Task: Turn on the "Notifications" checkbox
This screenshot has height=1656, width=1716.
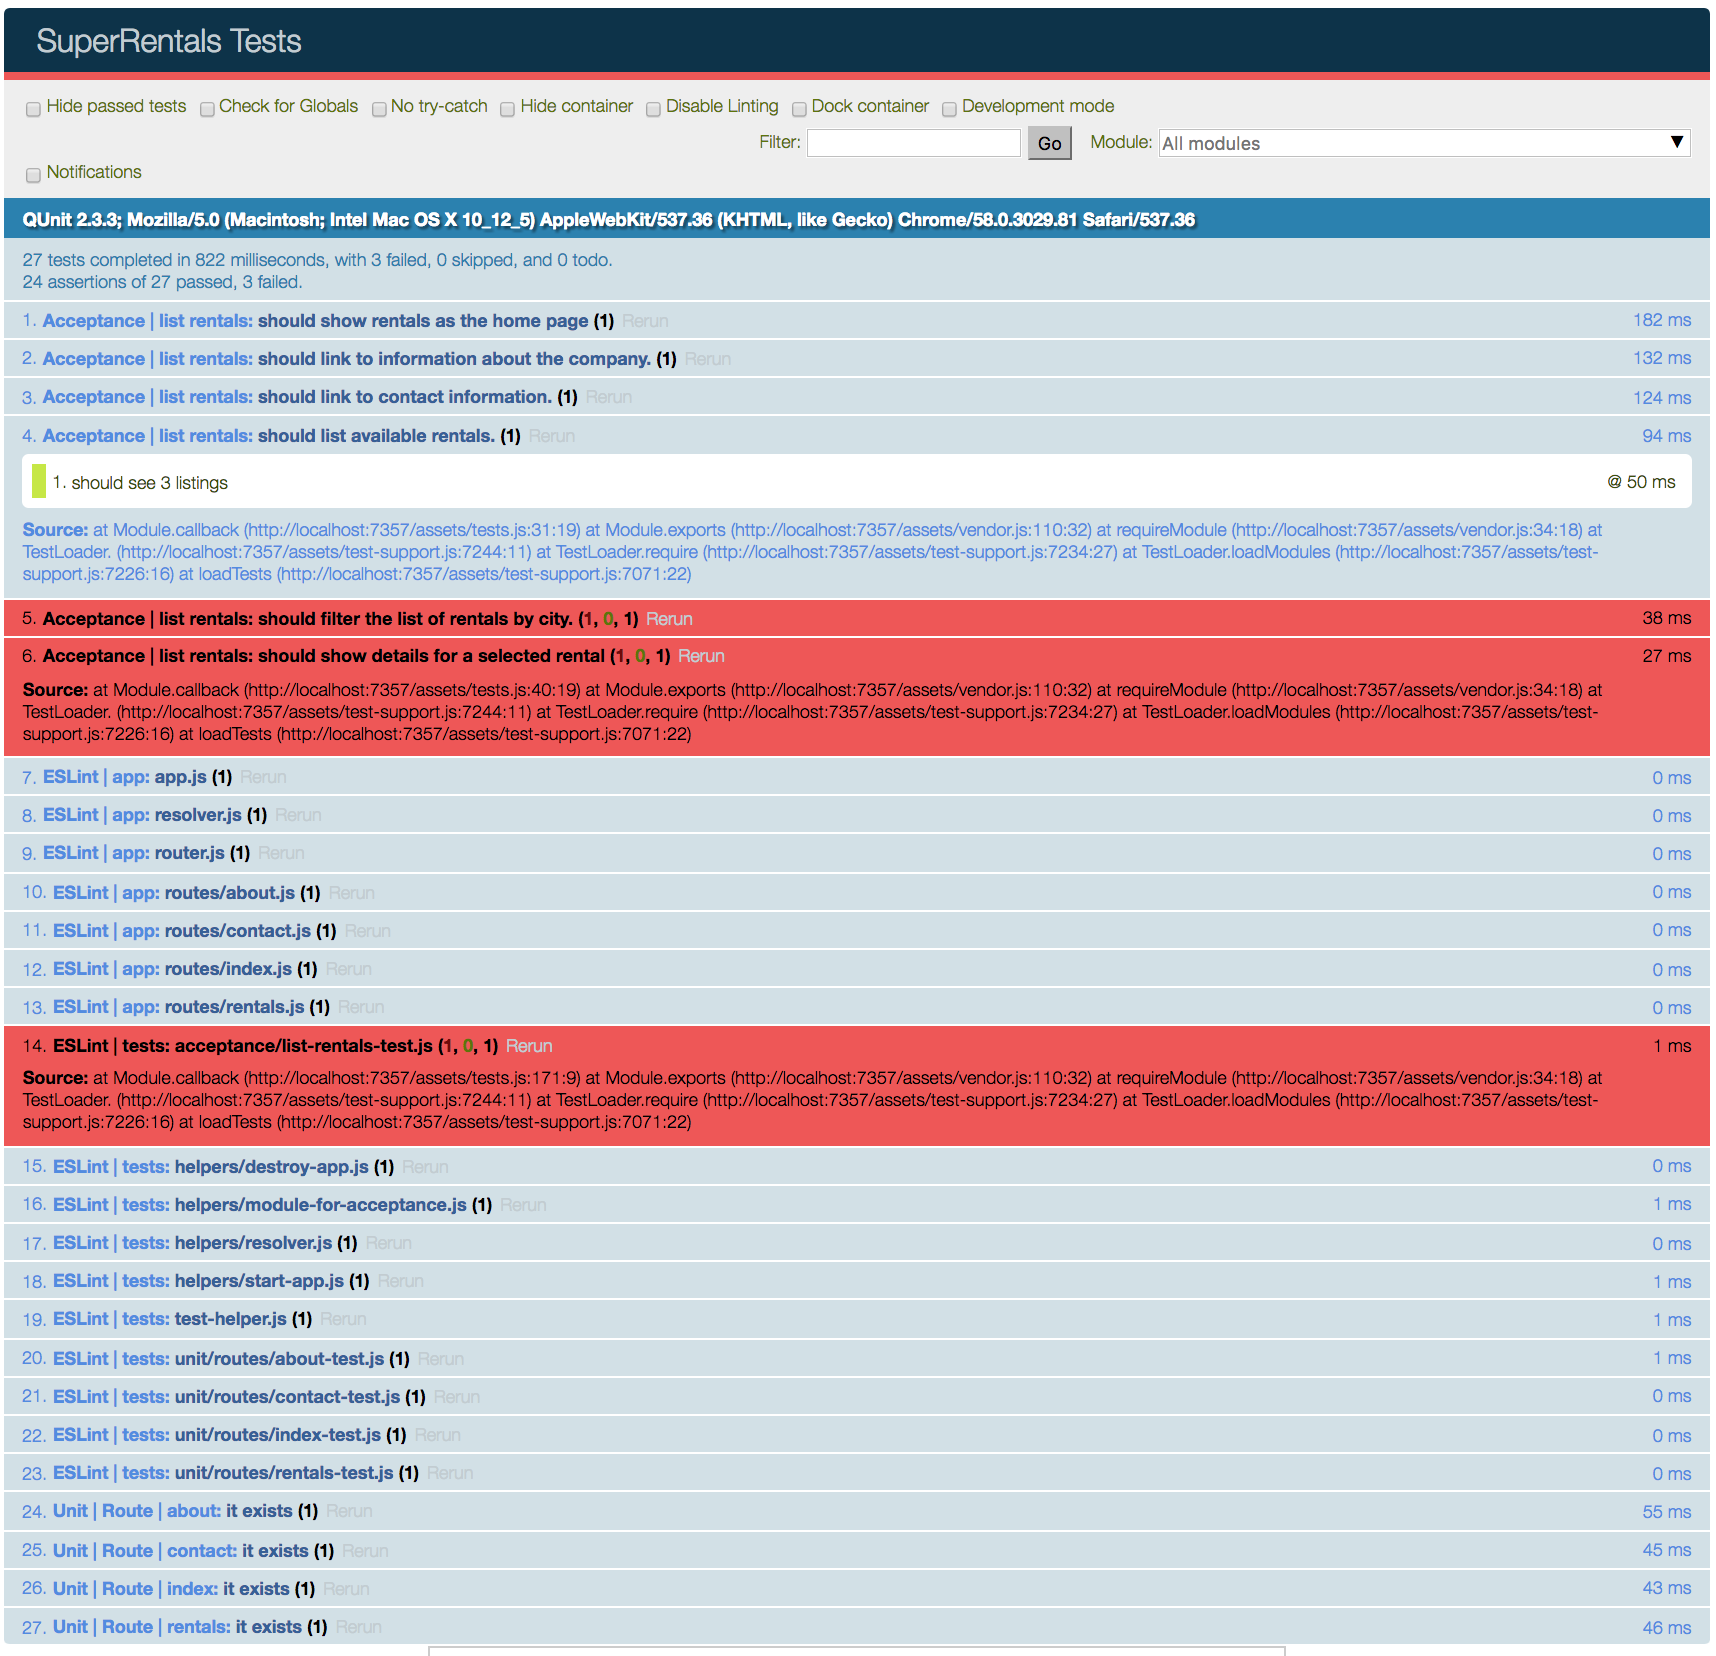Action: (33, 174)
